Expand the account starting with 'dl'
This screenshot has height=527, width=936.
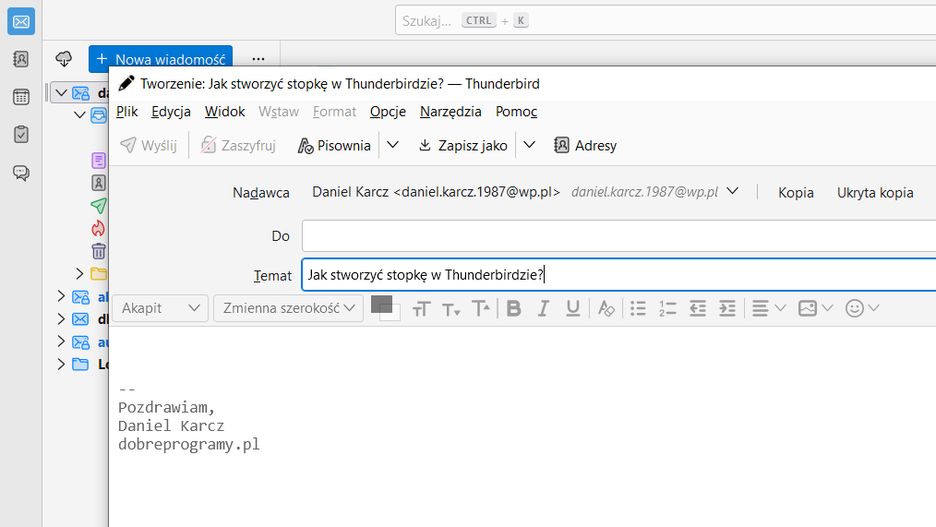pyautogui.click(x=61, y=319)
